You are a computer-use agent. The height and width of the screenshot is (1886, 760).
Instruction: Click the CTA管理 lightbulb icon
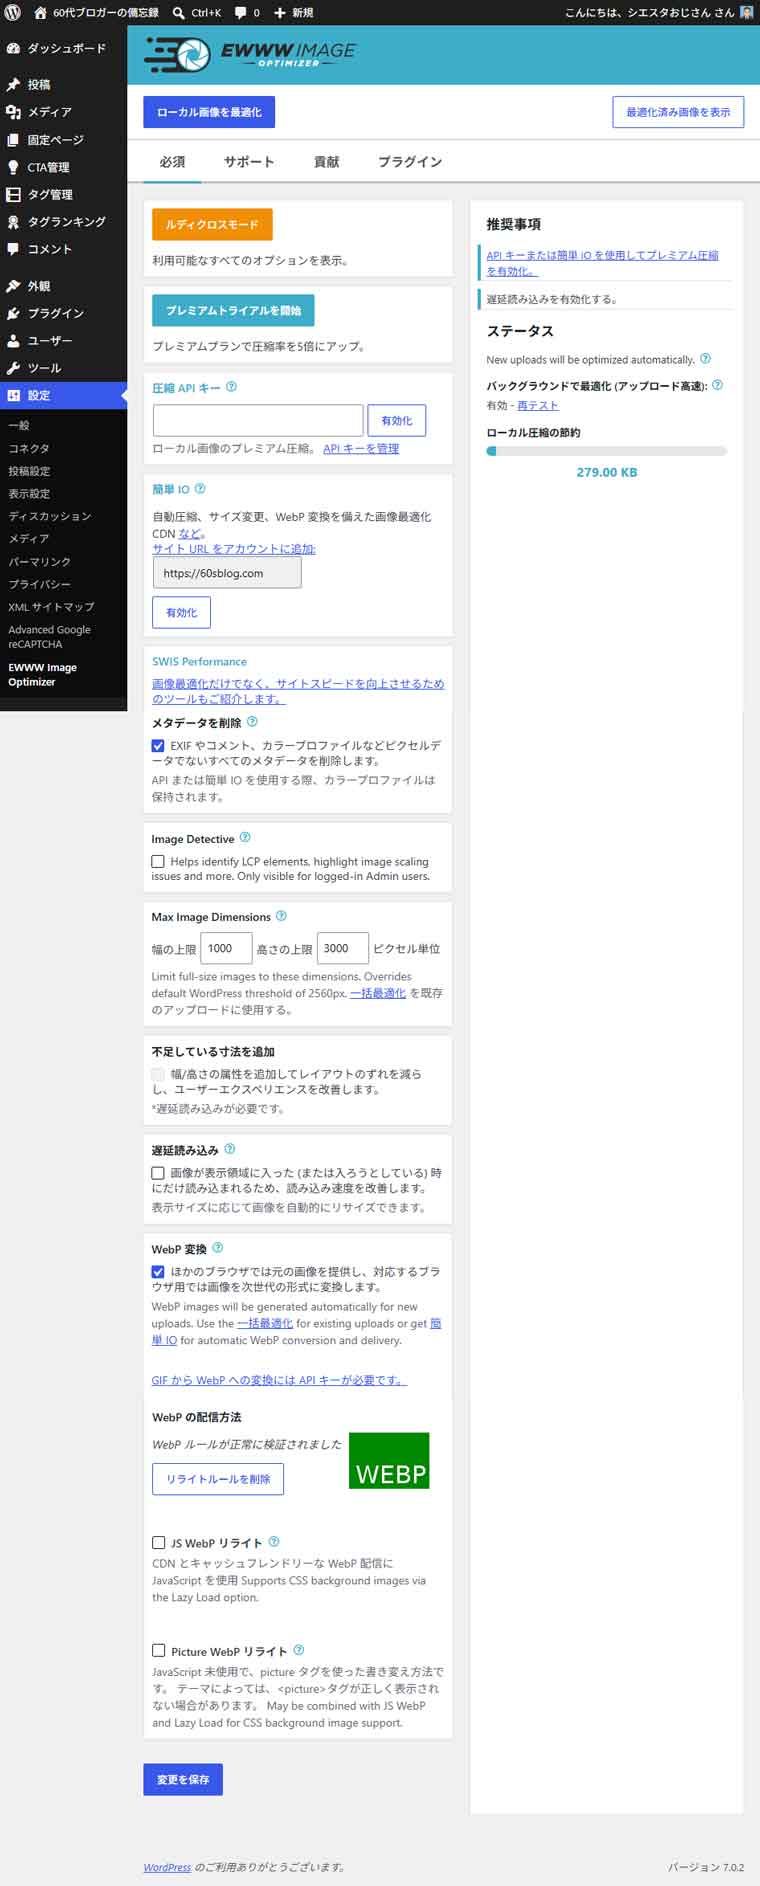tap(13, 167)
